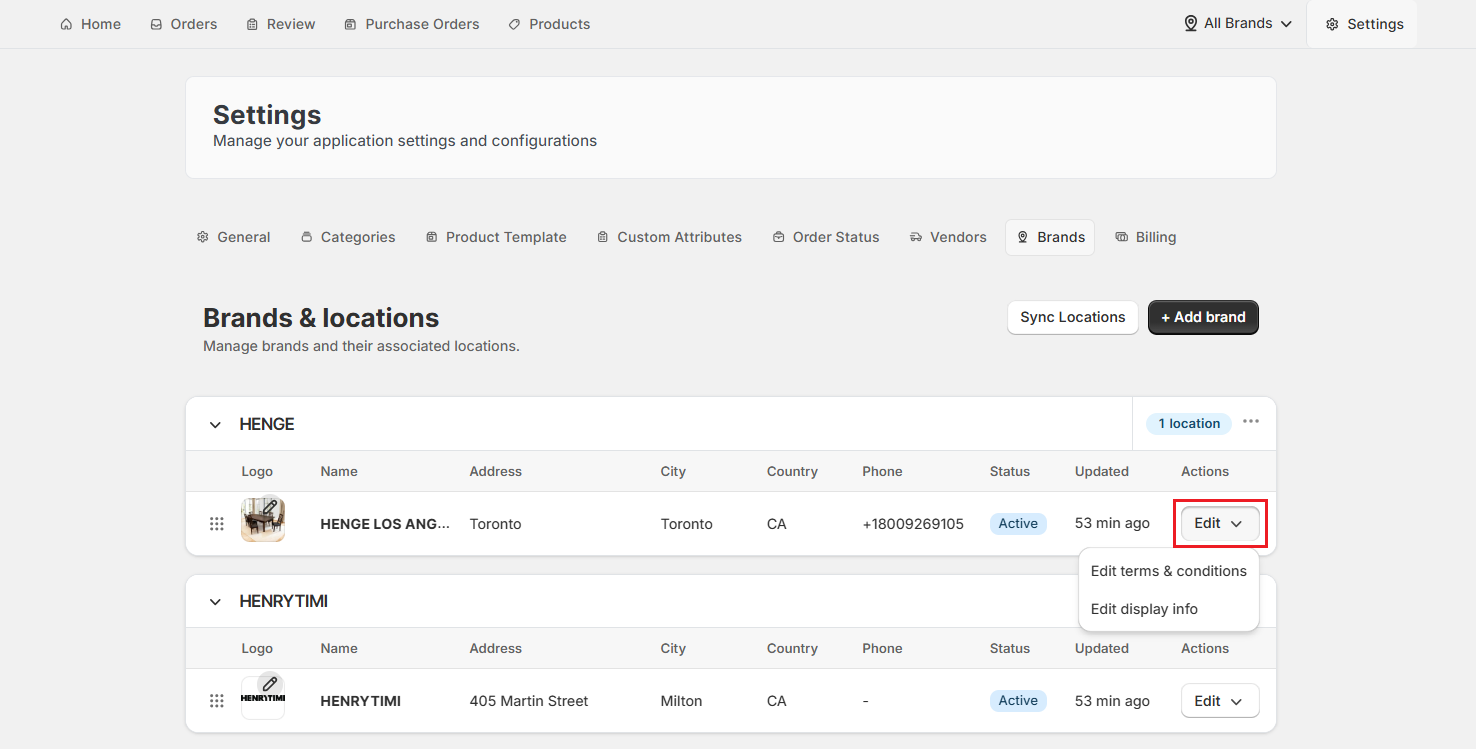Click phone number +18009269105

913,524
